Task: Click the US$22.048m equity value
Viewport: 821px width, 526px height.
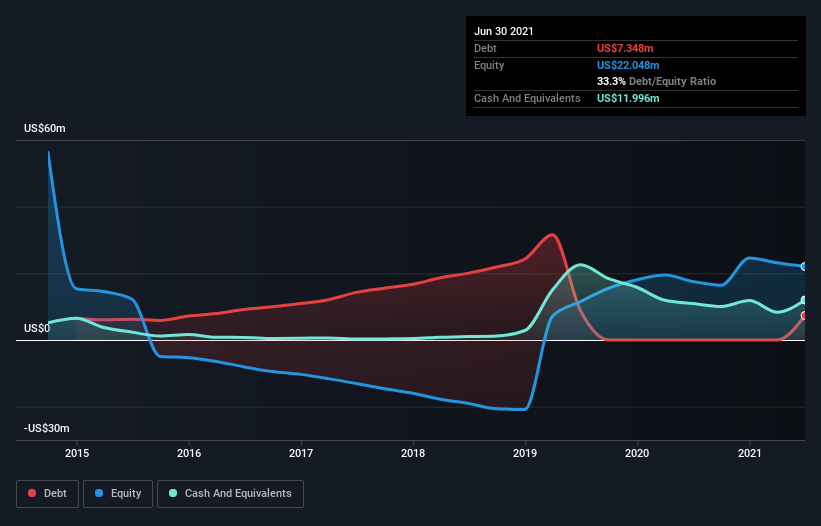Action: (x=628, y=65)
